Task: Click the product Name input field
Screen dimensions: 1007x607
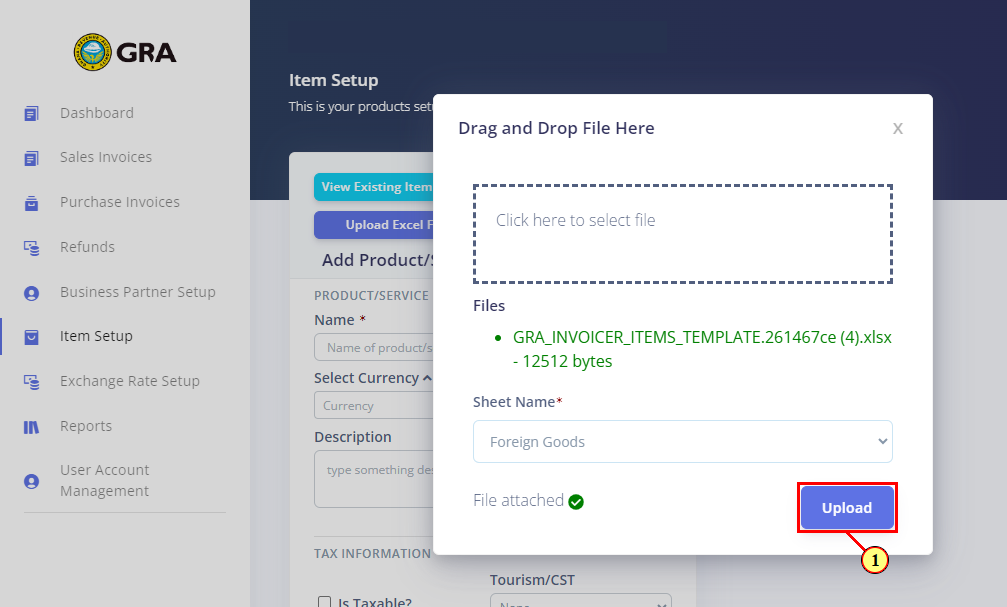Action: point(374,347)
